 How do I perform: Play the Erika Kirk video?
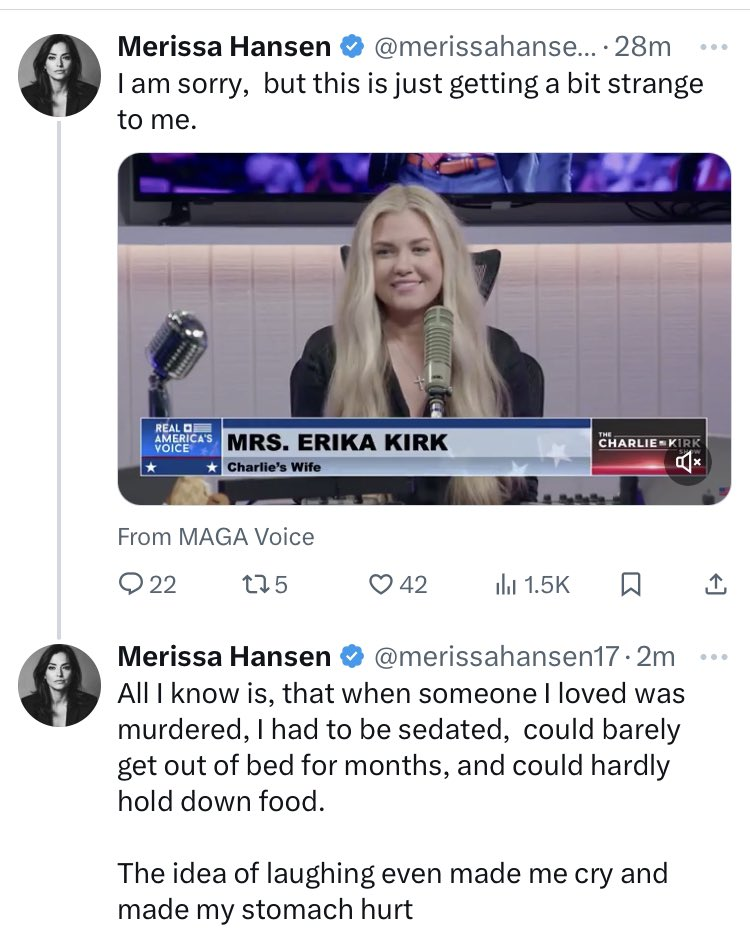(x=424, y=329)
